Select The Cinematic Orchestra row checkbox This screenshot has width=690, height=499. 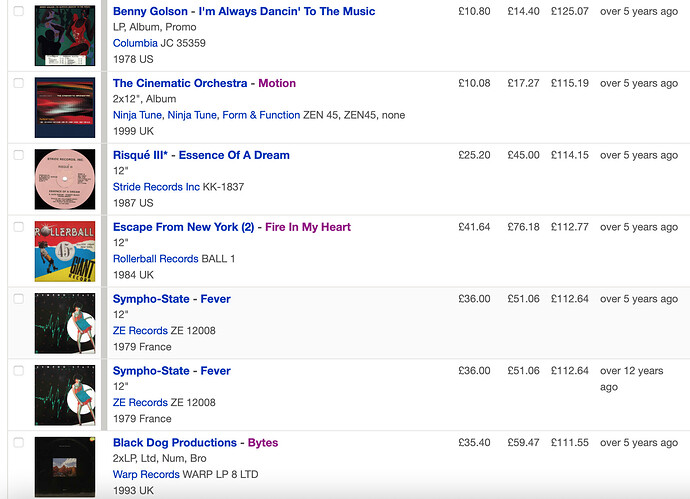[x=18, y=83]
